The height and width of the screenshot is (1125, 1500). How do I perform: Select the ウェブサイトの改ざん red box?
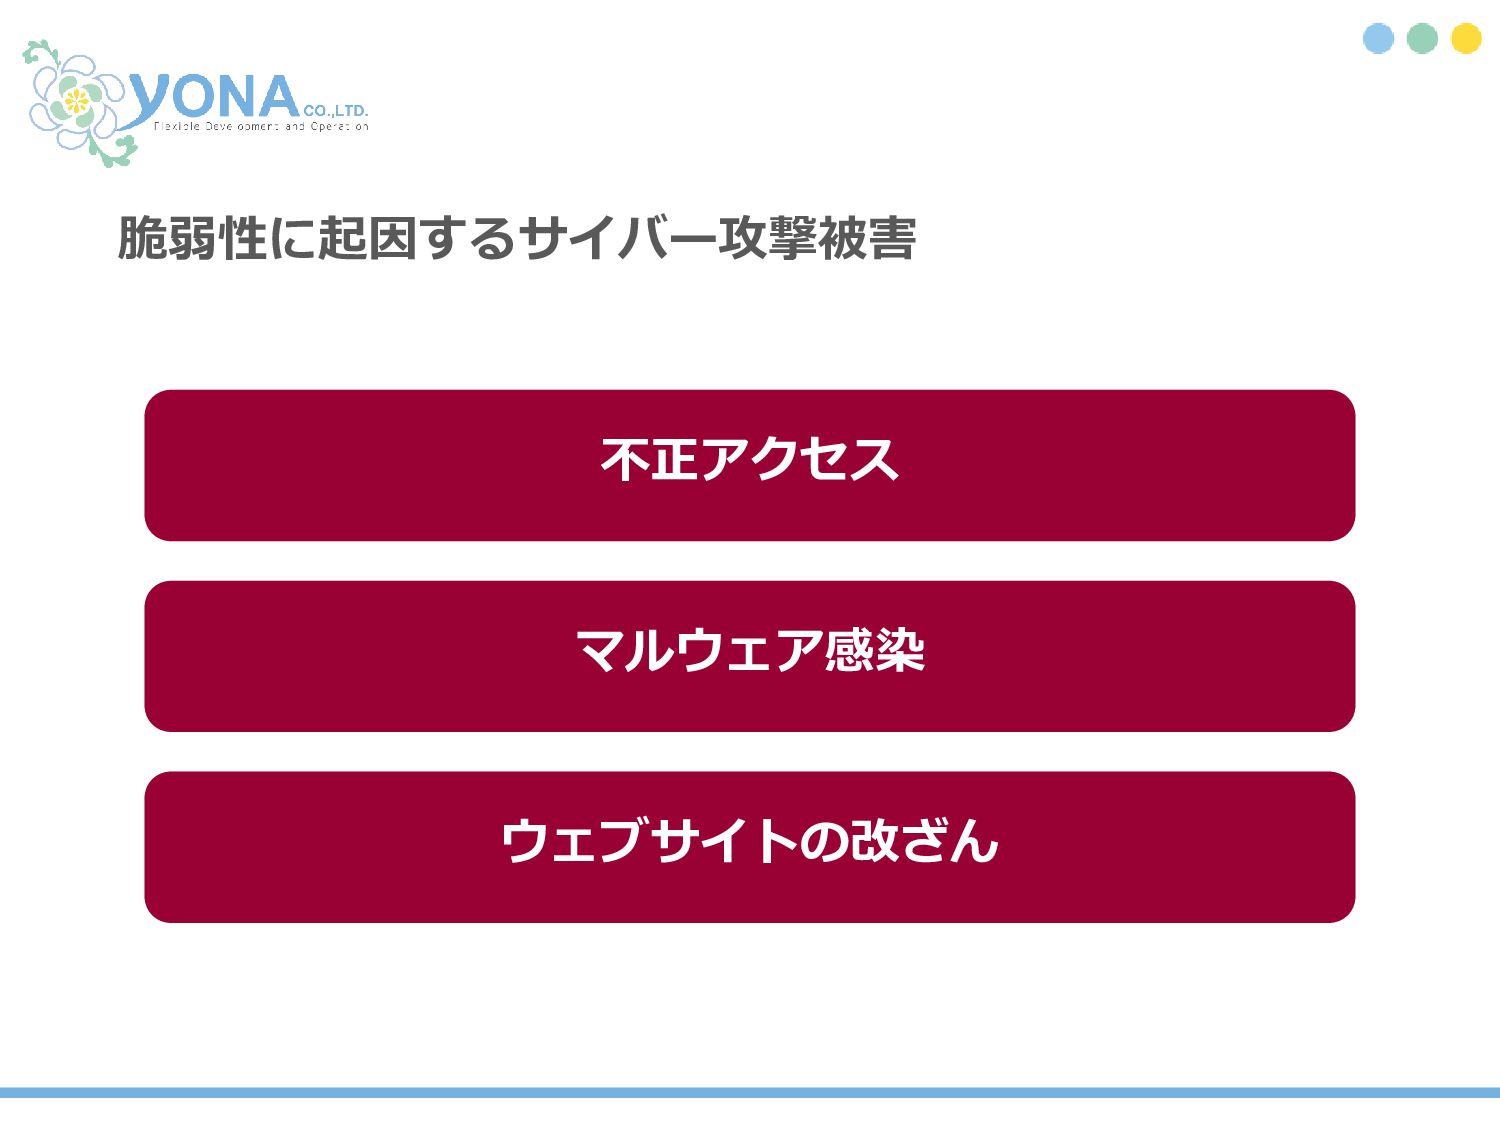coord(750,847)
